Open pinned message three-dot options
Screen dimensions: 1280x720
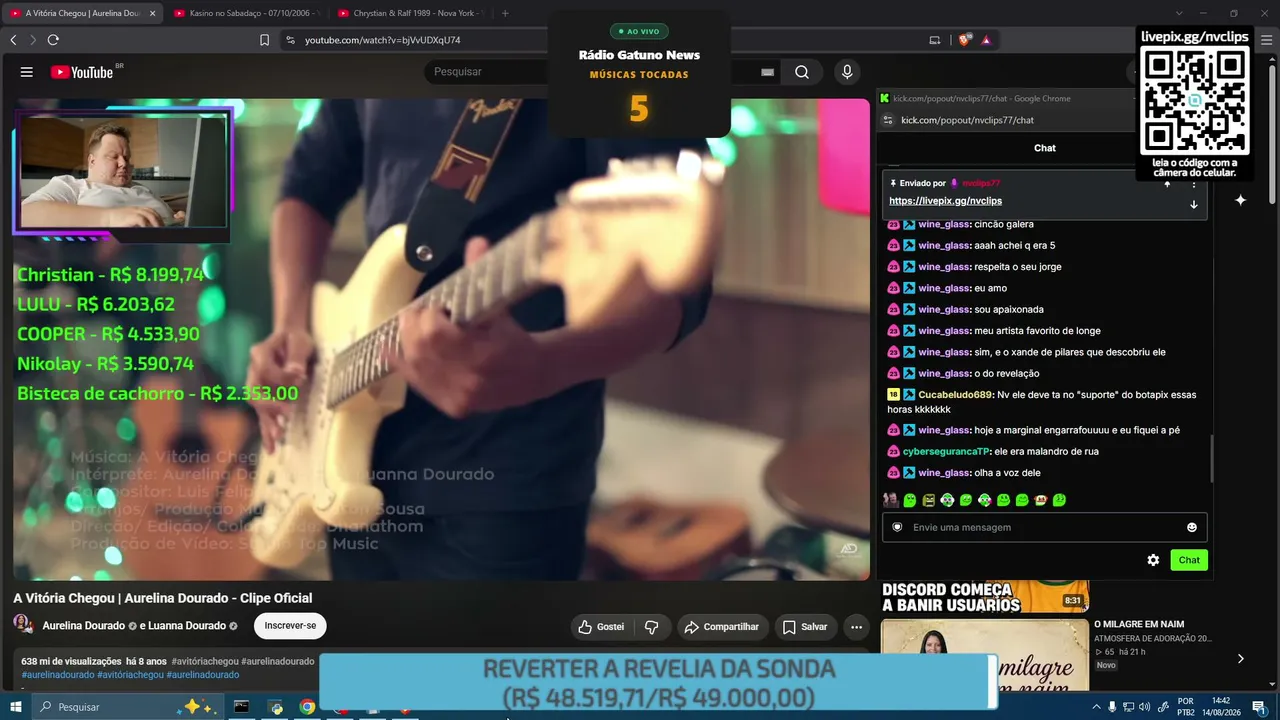[1193, 184]
